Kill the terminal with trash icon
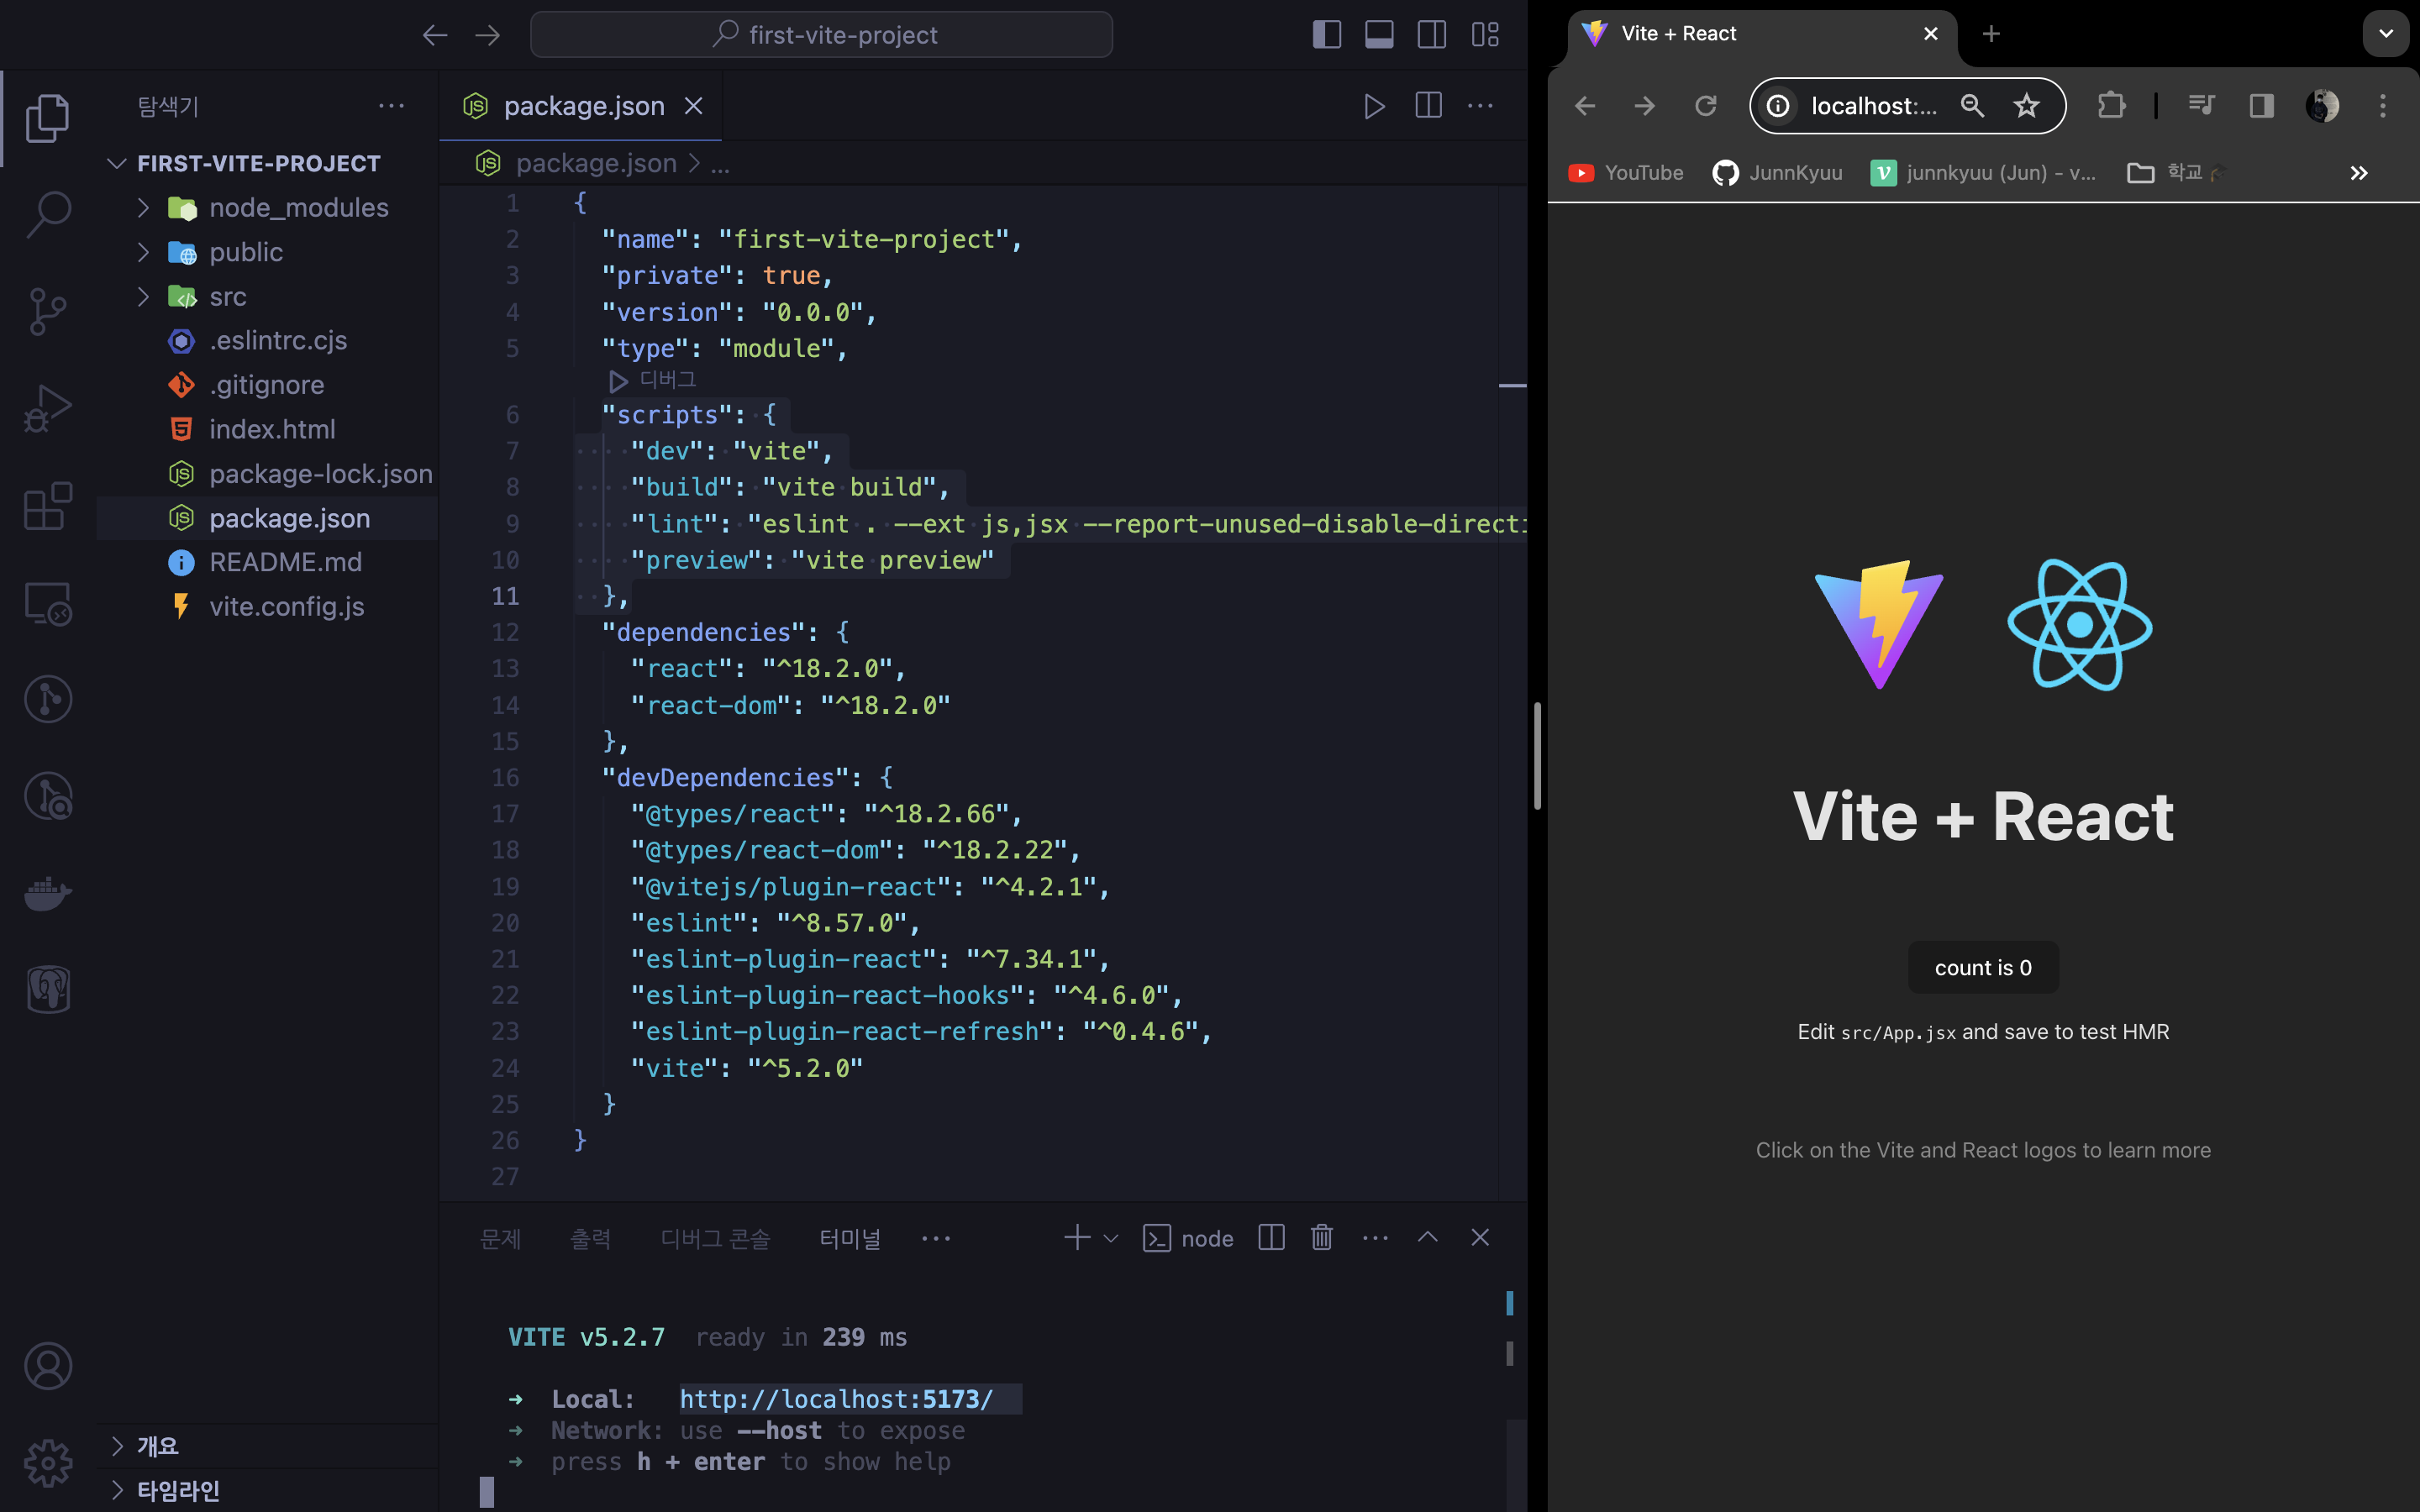This screenshot has width=2420, height=1512. click(1322, 1238)
